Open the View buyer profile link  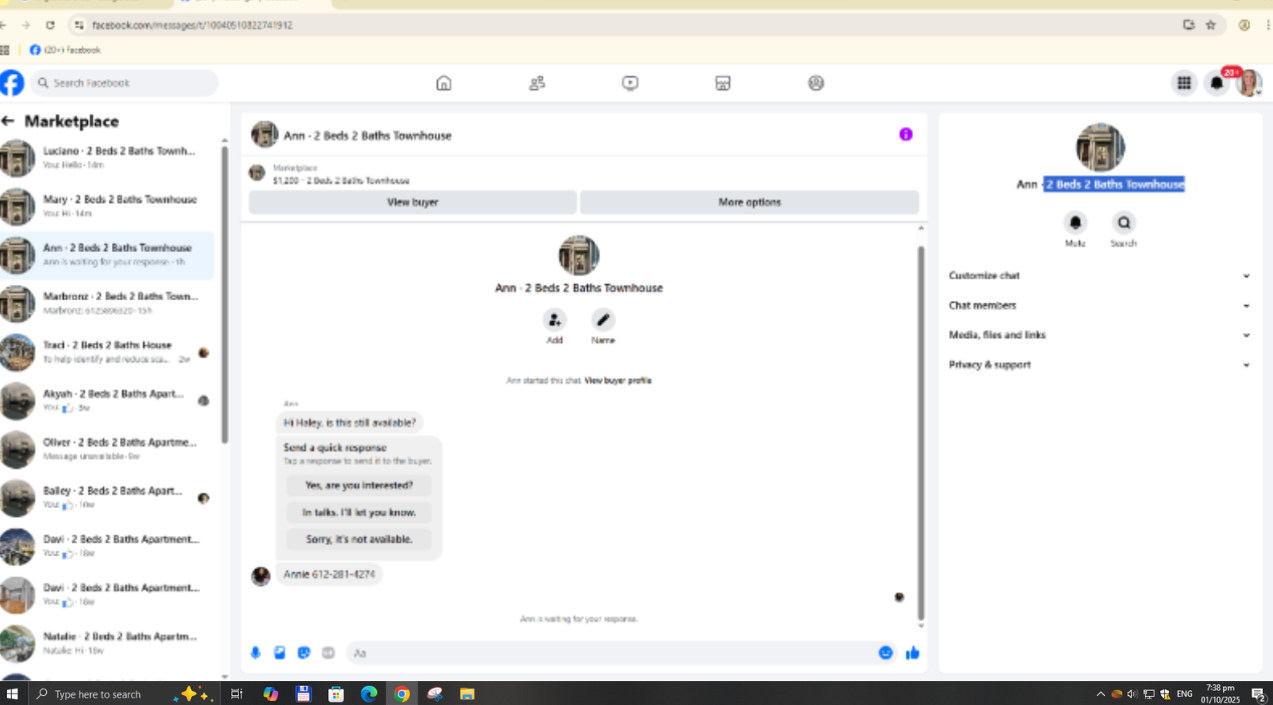click(618, 381)
